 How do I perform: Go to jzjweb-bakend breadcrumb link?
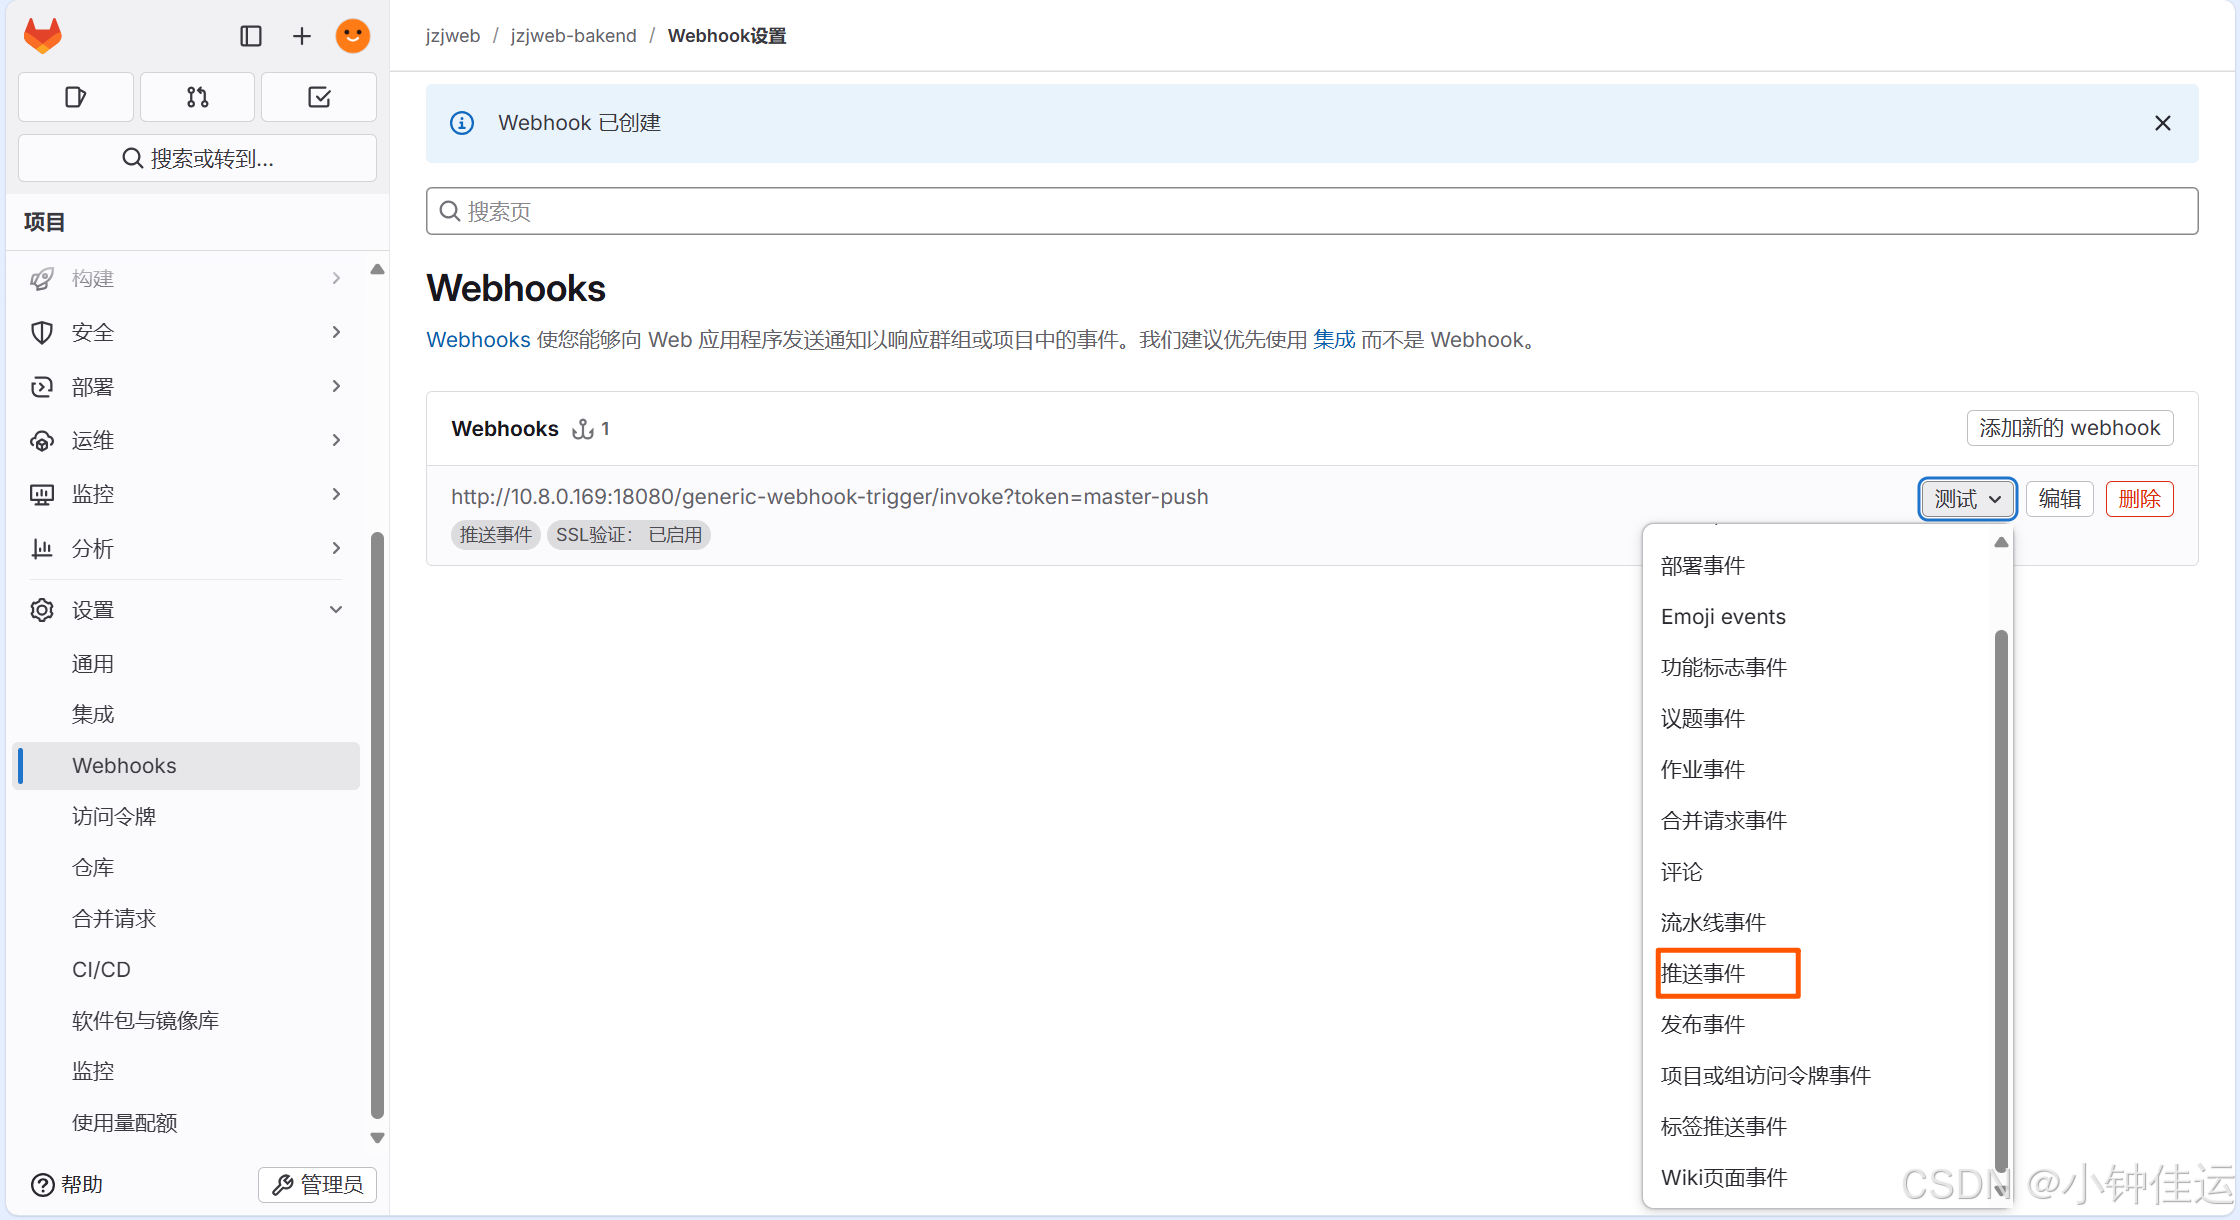pyautogui.click(x=573, y=36)
